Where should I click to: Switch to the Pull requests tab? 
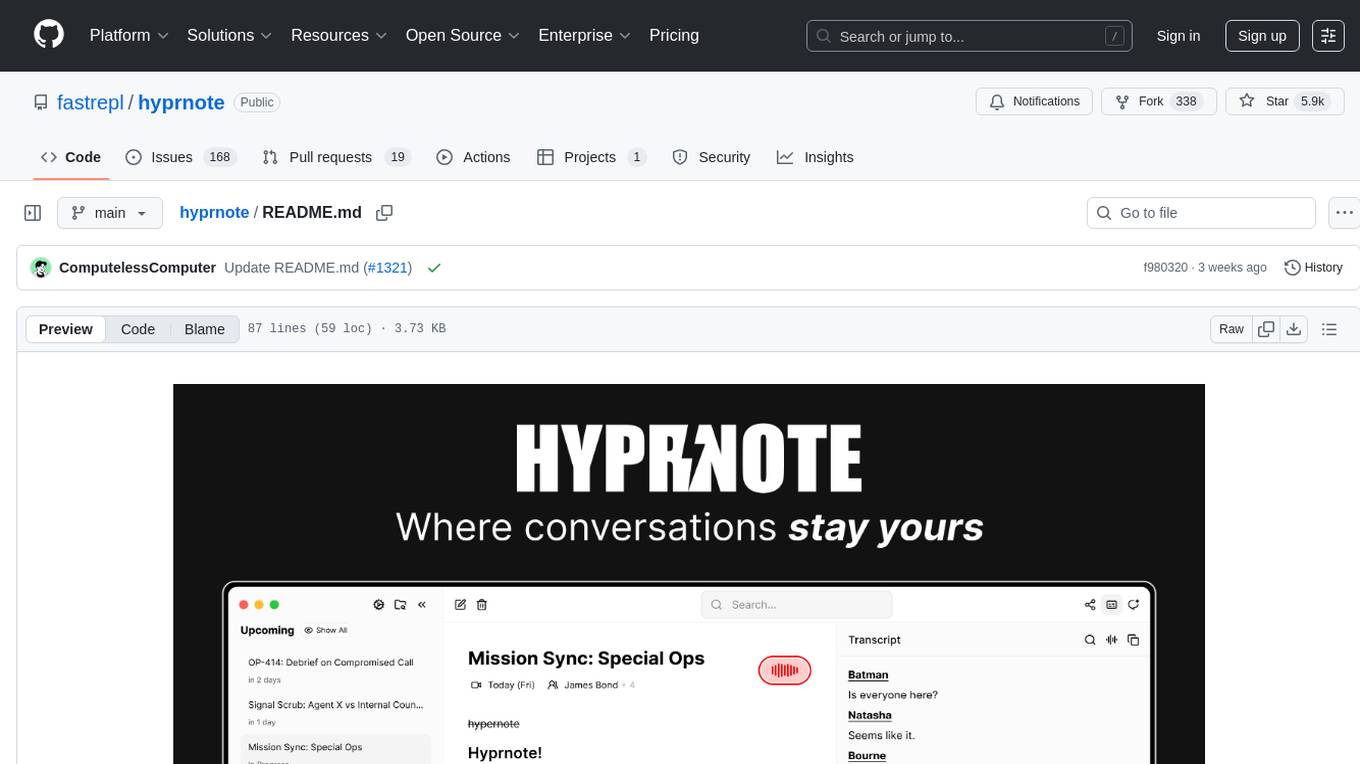[x=336, y=157]
